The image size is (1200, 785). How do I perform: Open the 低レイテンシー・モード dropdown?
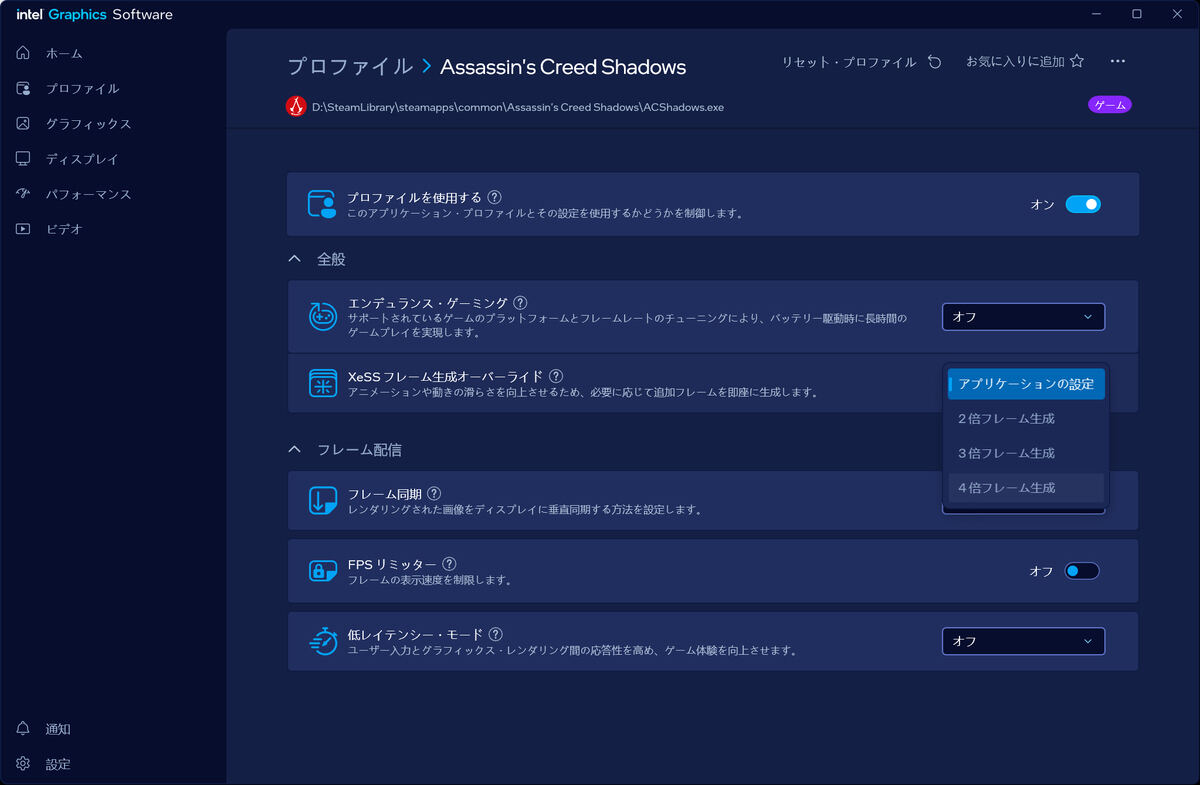(1023, 641)
